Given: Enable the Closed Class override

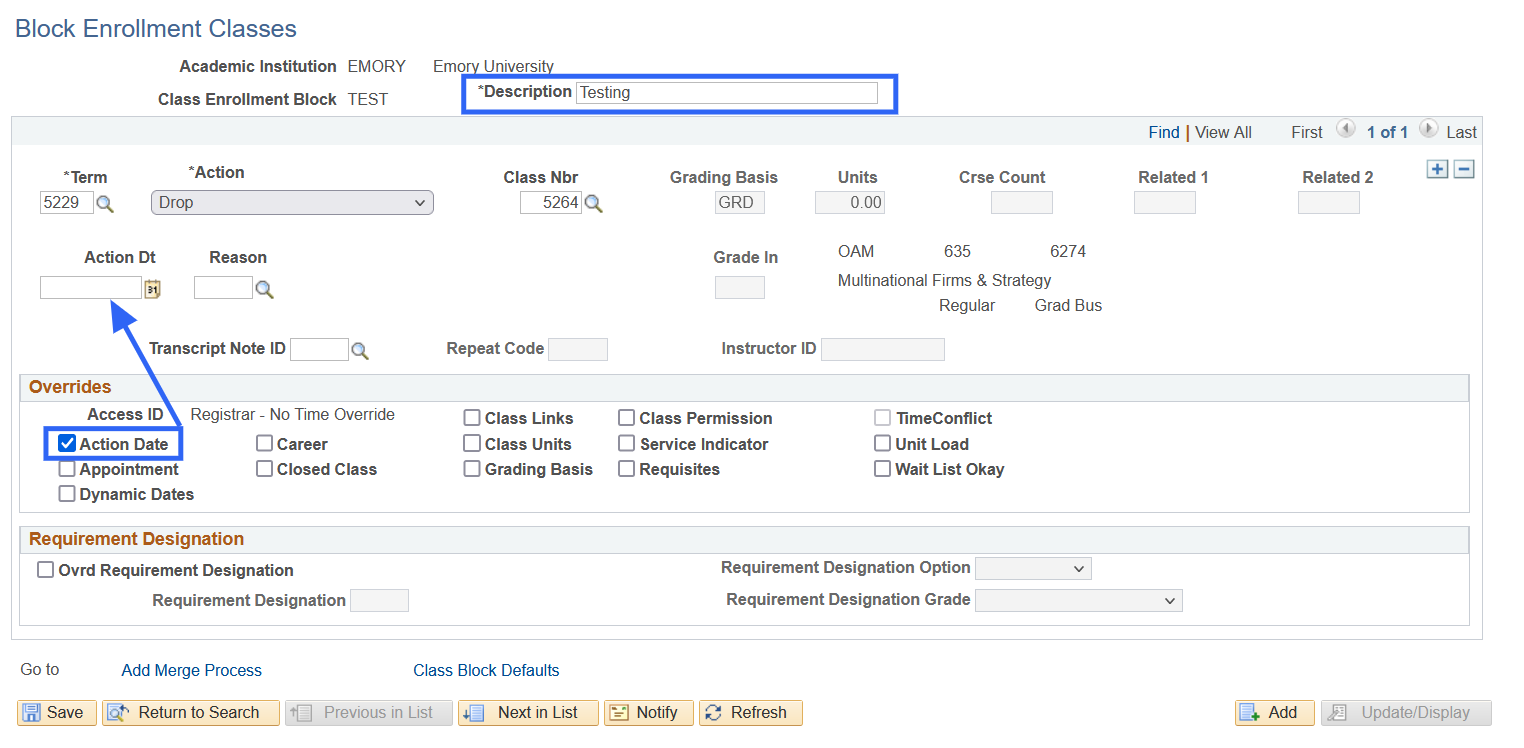Looking at the screenshot, I should pyautogui.click(x=265, y=469).
